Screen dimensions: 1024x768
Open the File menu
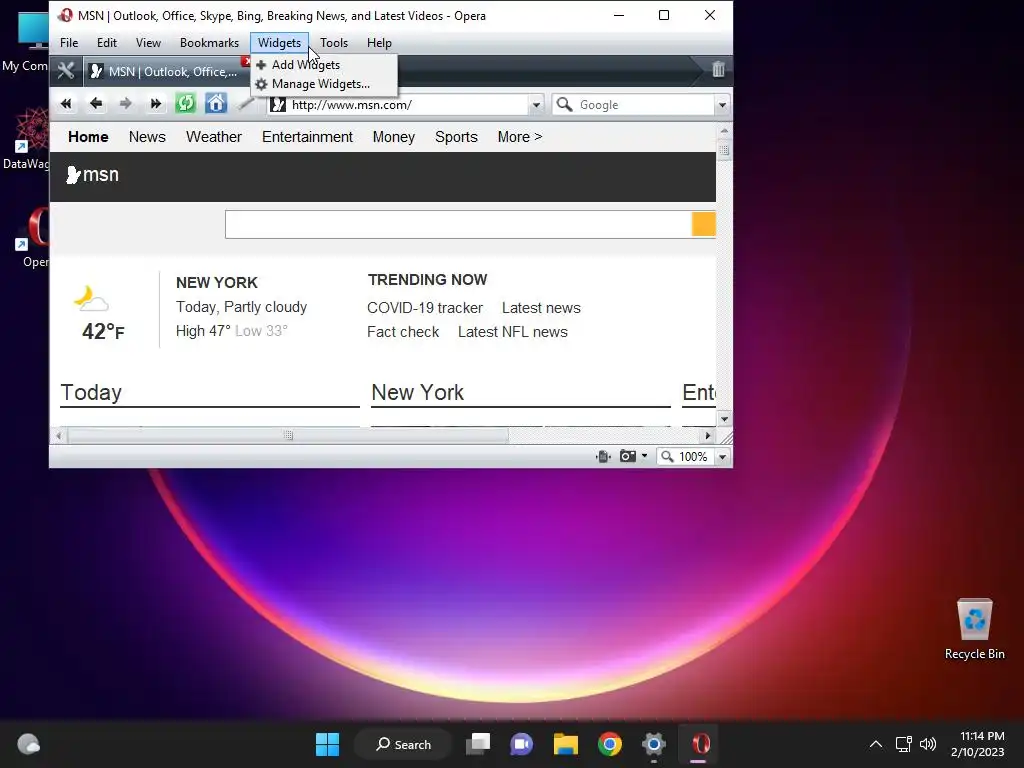tap(69, 42)
